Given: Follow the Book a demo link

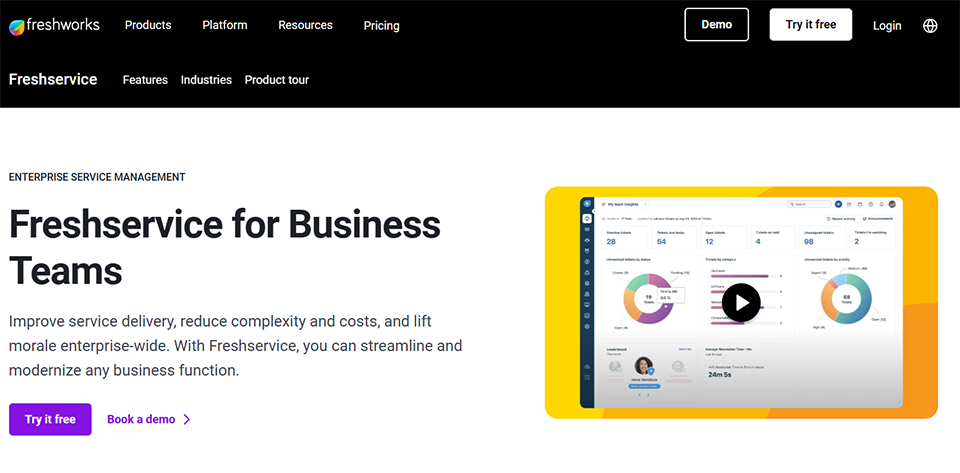Looking at the screenshot, I should pos(141,419).
